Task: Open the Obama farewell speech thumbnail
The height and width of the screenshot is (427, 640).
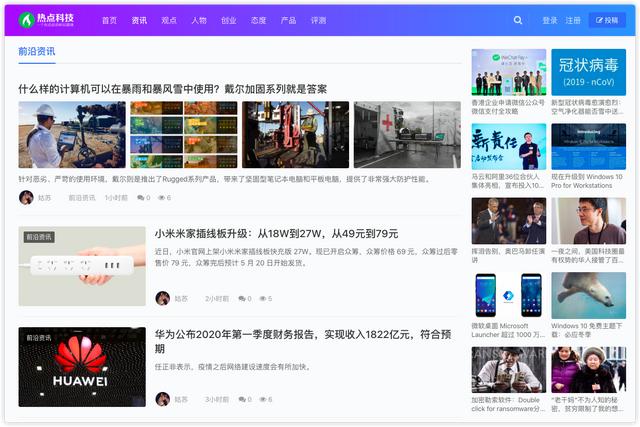Action: point(509,221)
